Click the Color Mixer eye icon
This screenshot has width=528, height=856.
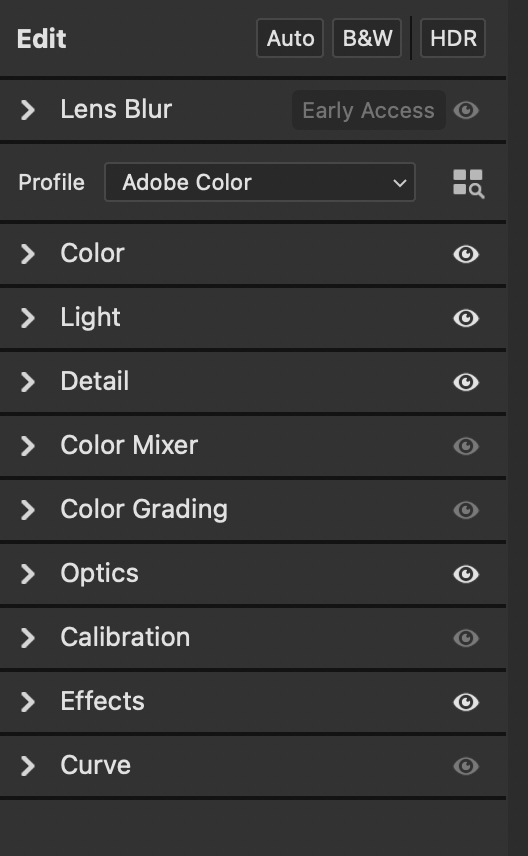pyautogui.click(x=466, y=446)
